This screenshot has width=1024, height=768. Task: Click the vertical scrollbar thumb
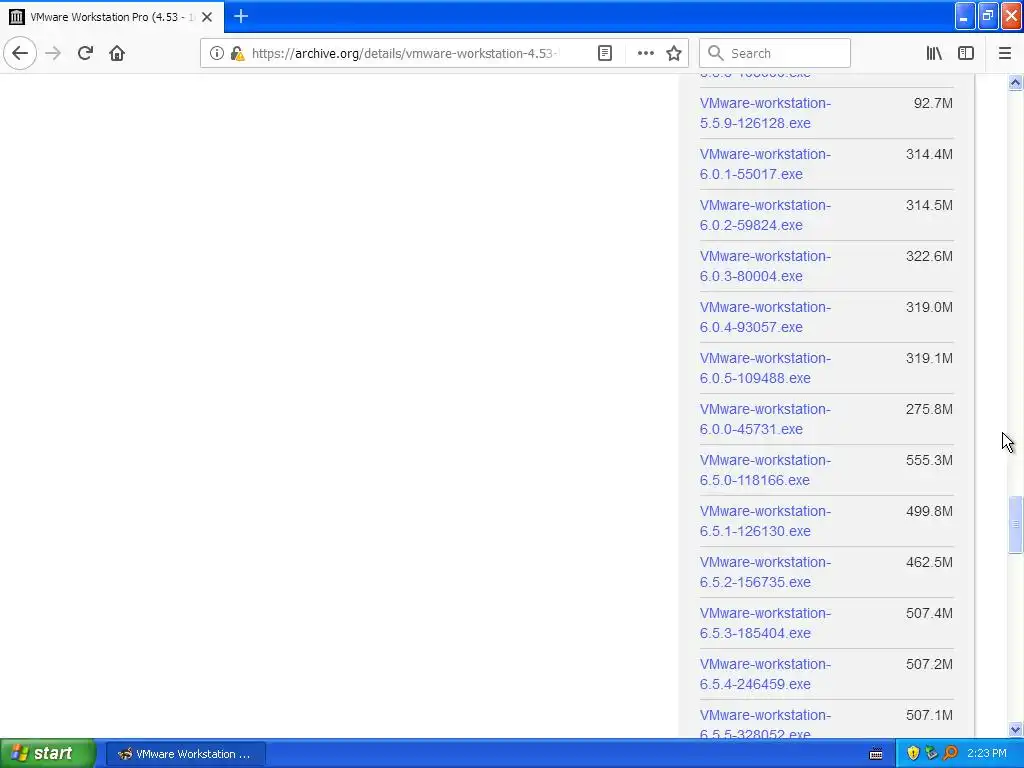(1015, 524)
